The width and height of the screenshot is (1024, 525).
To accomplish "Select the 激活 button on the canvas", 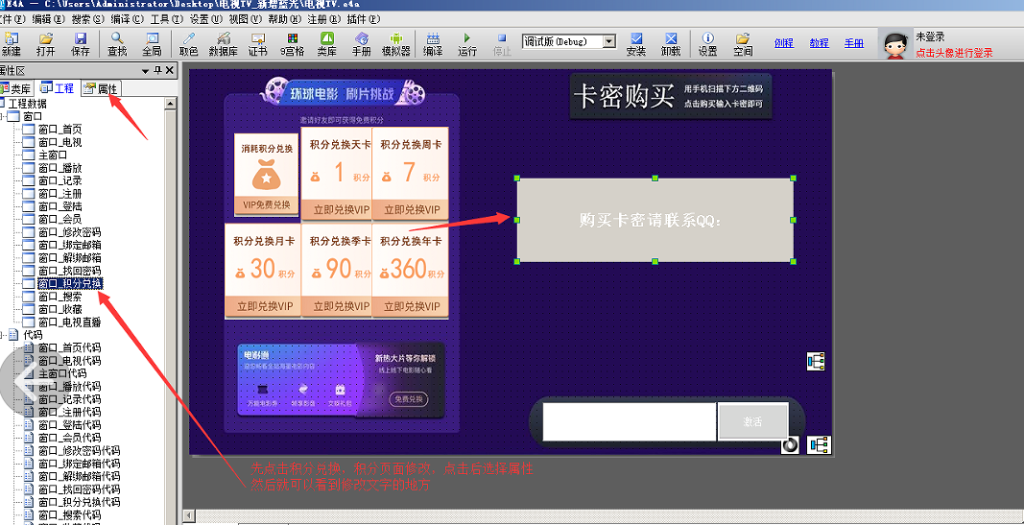I will tap(752, 421).
